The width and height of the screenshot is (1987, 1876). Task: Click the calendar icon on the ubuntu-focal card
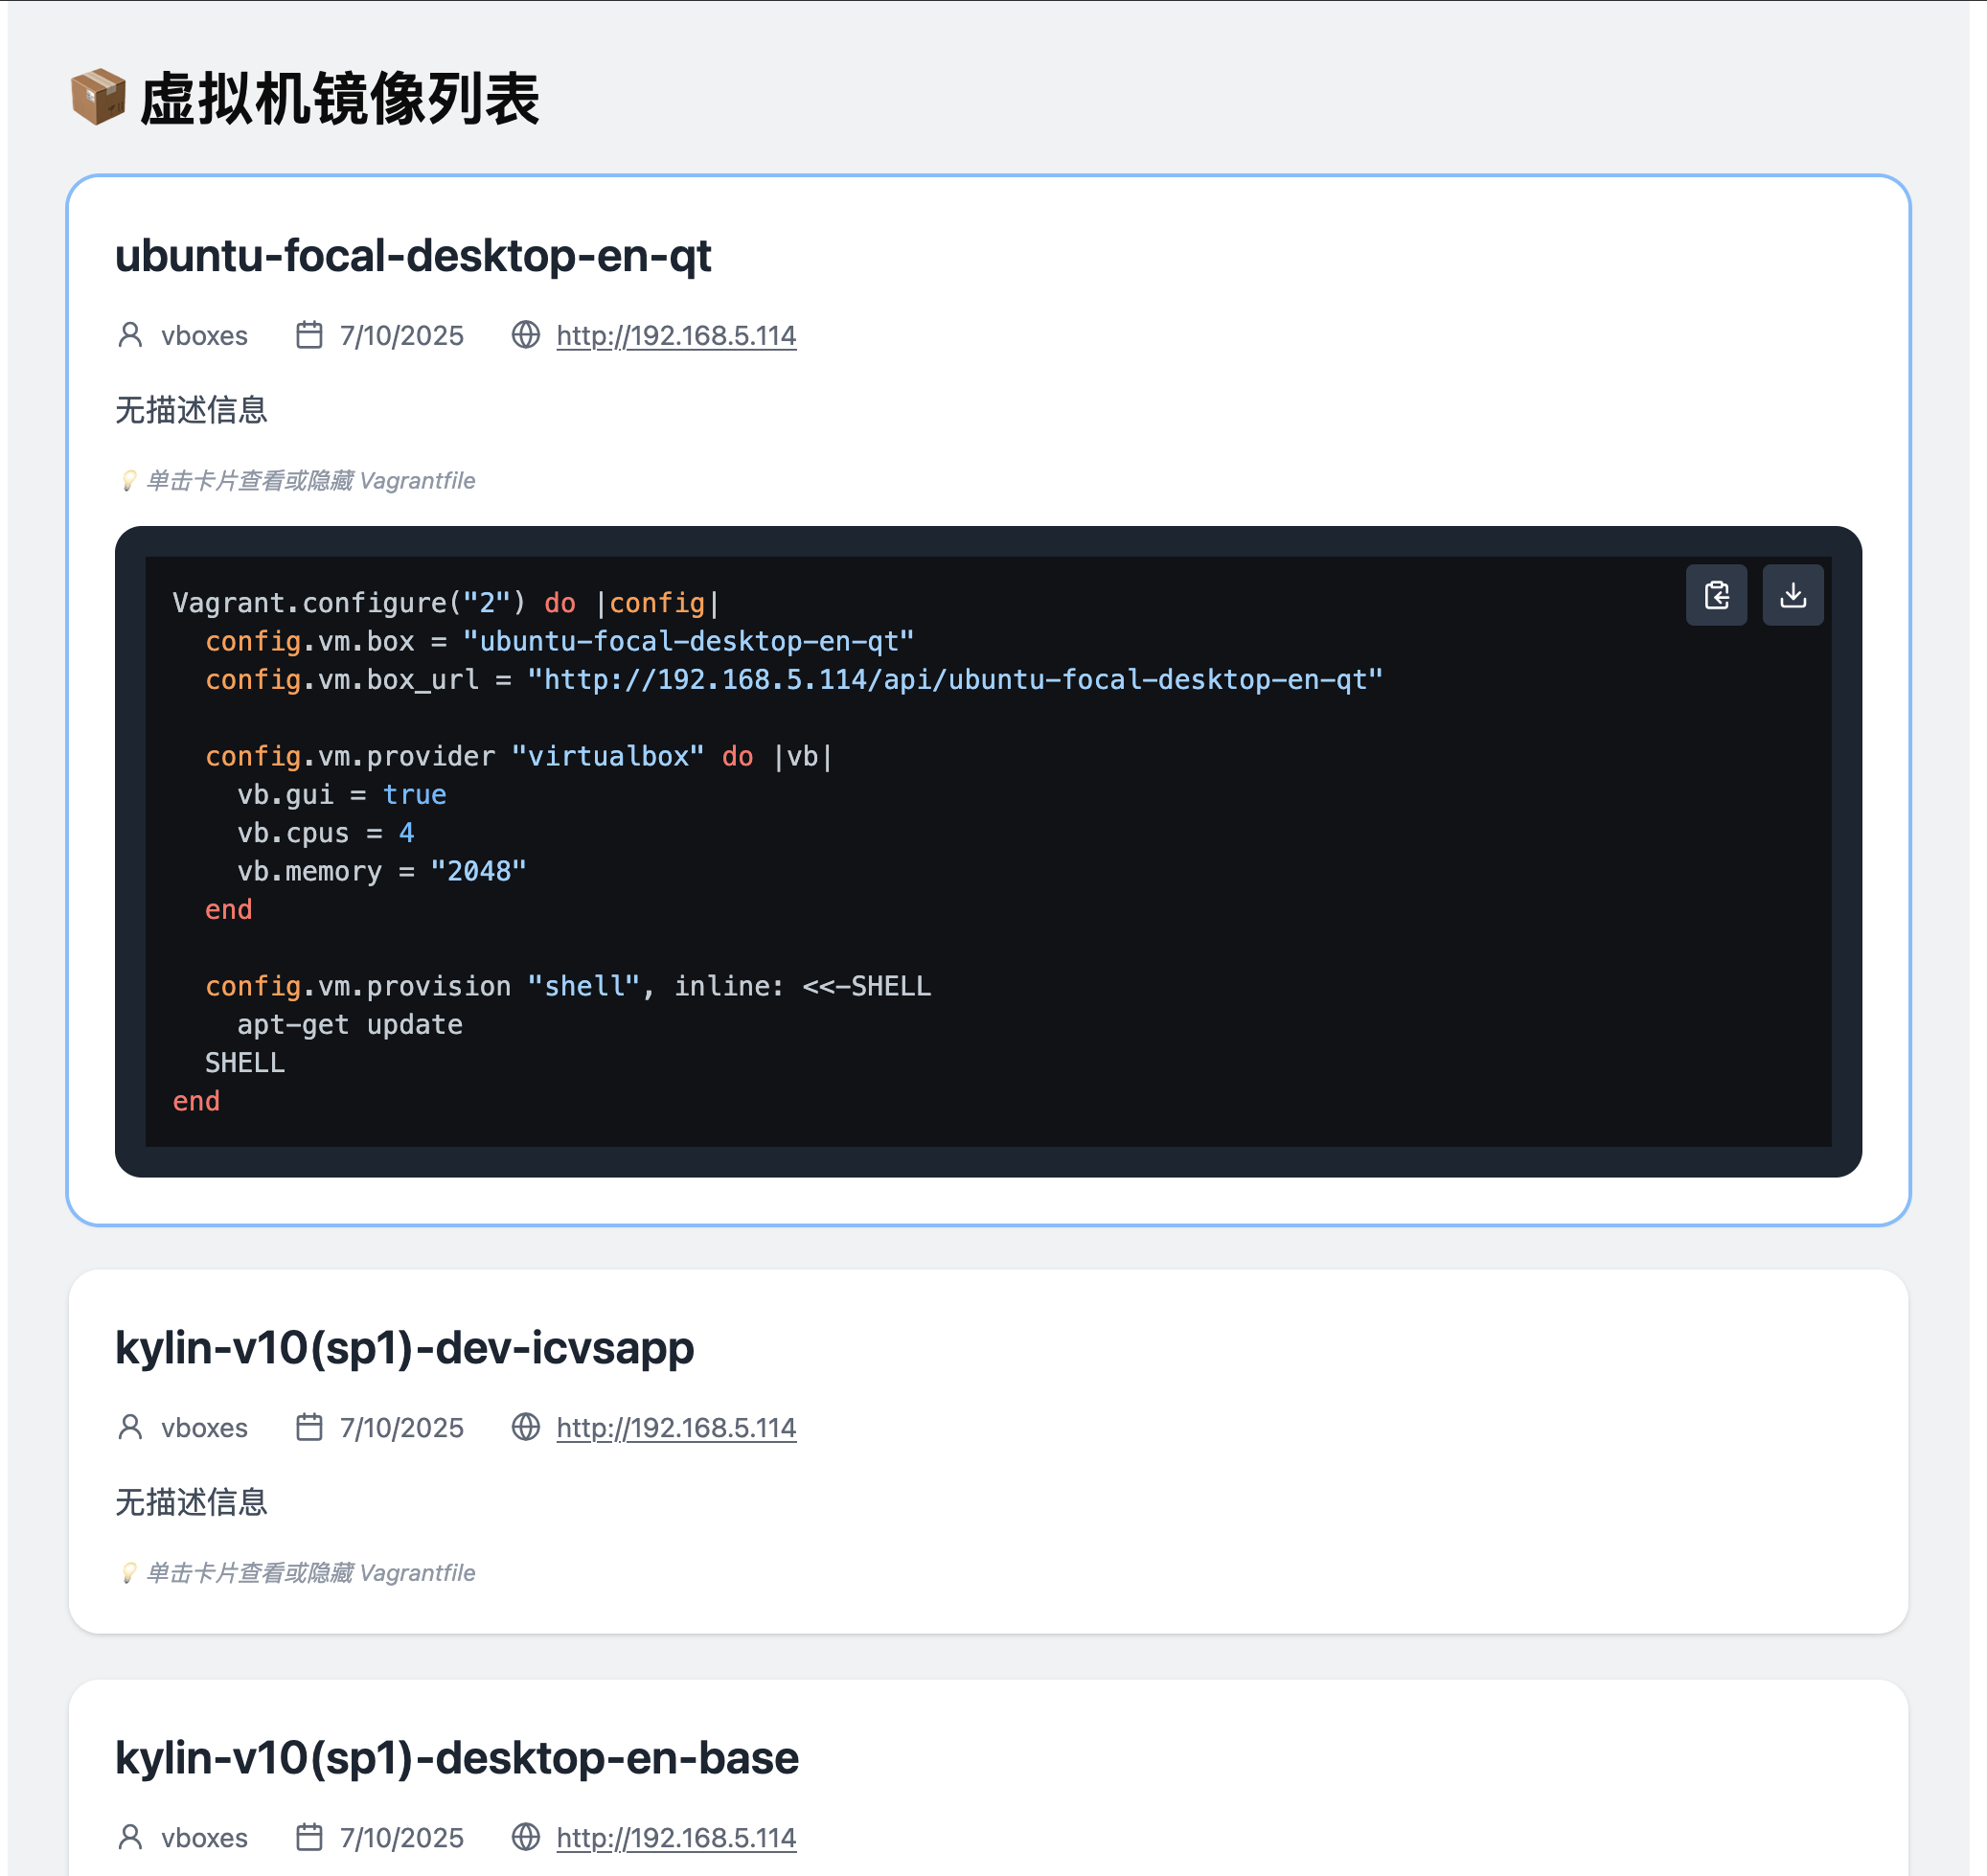tap(309, 335)
